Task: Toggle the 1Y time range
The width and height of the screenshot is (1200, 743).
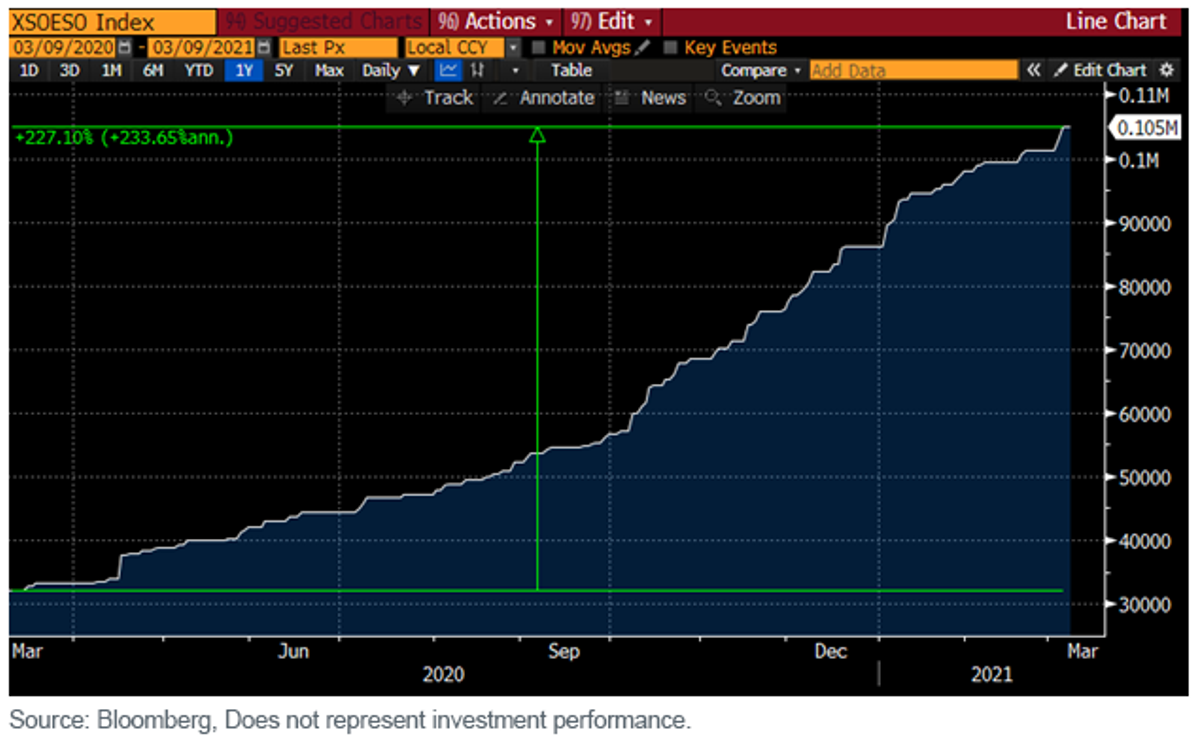Action: [244, 70]
